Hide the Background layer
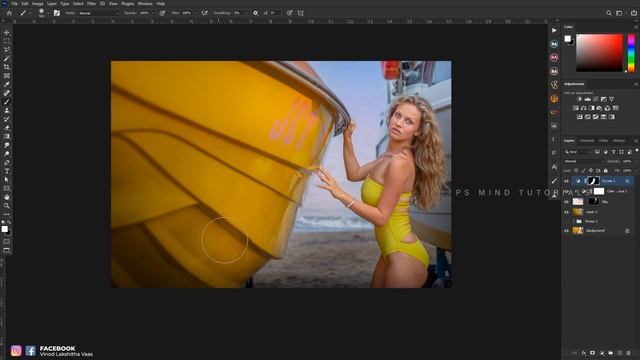 coord(566,231)
